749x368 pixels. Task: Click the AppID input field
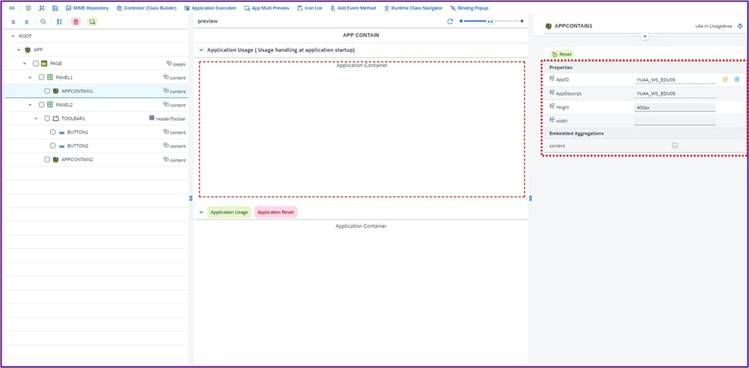point(675,80)
